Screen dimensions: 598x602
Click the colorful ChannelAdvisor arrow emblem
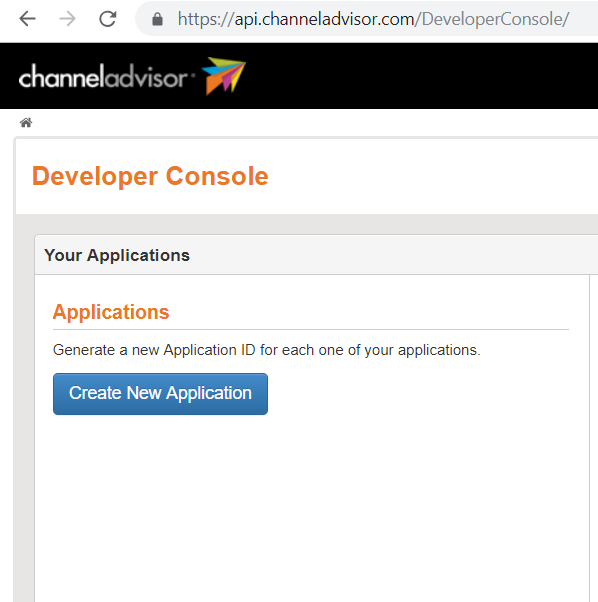point(224,76)
